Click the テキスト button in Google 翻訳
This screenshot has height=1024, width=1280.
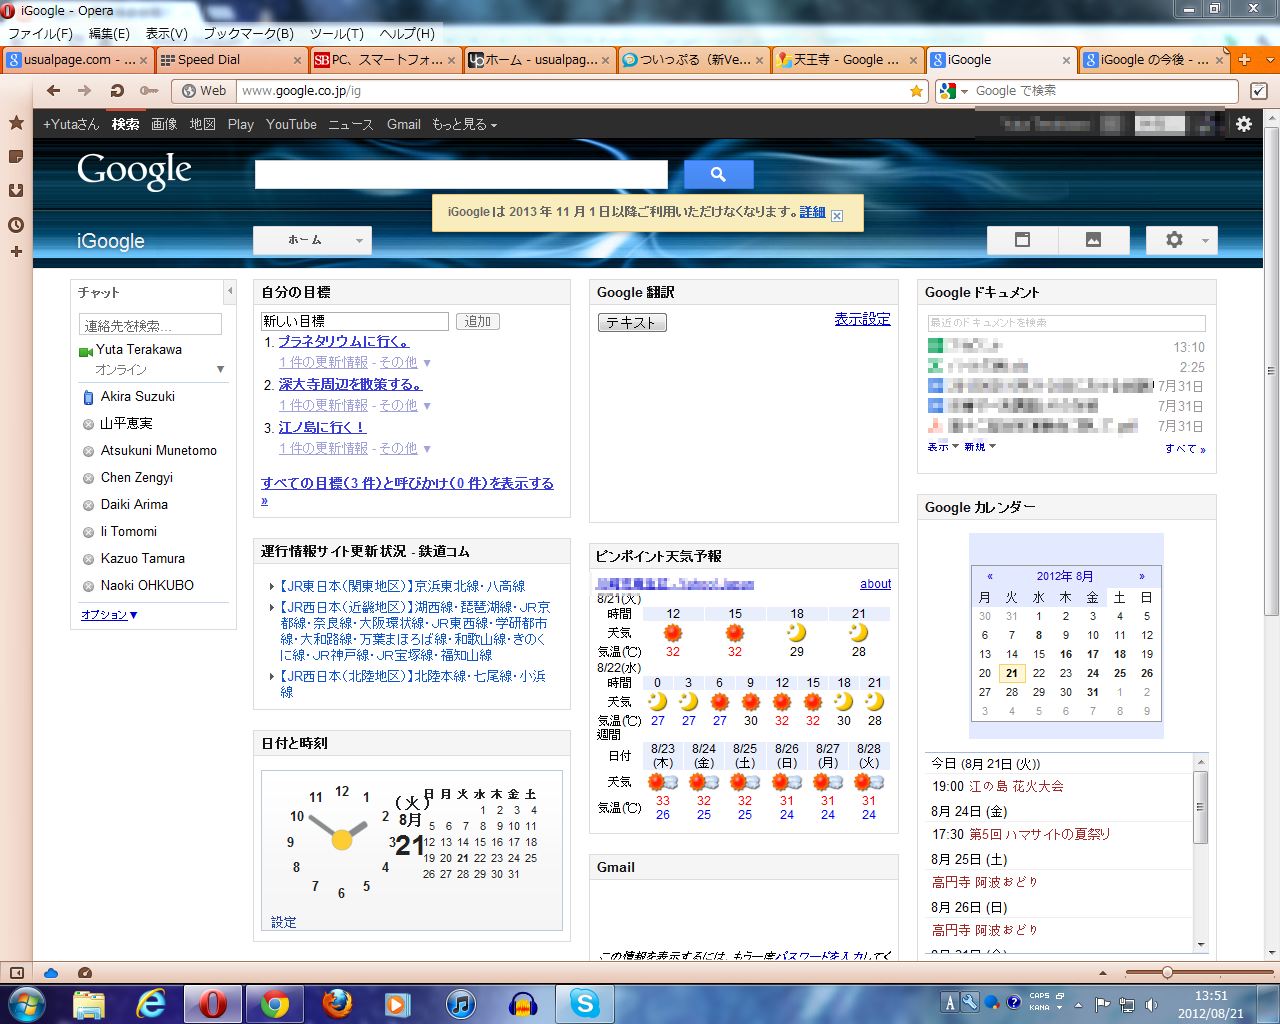click(x=632, y=322)
